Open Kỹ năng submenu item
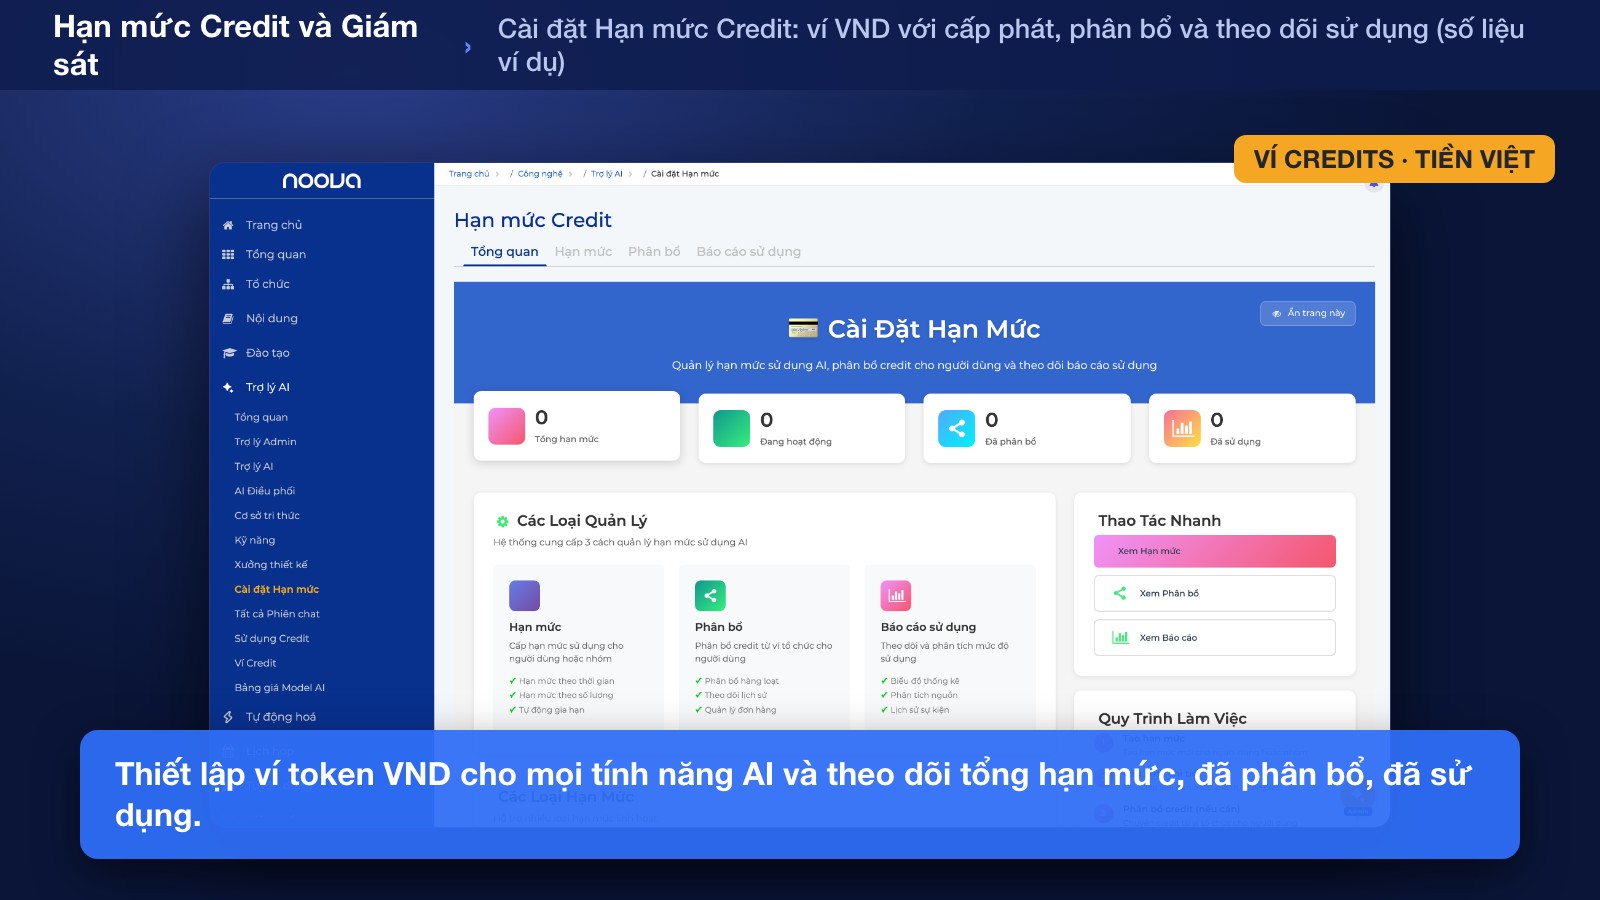Screen dimensions: 1600x900 pos(255,540)
